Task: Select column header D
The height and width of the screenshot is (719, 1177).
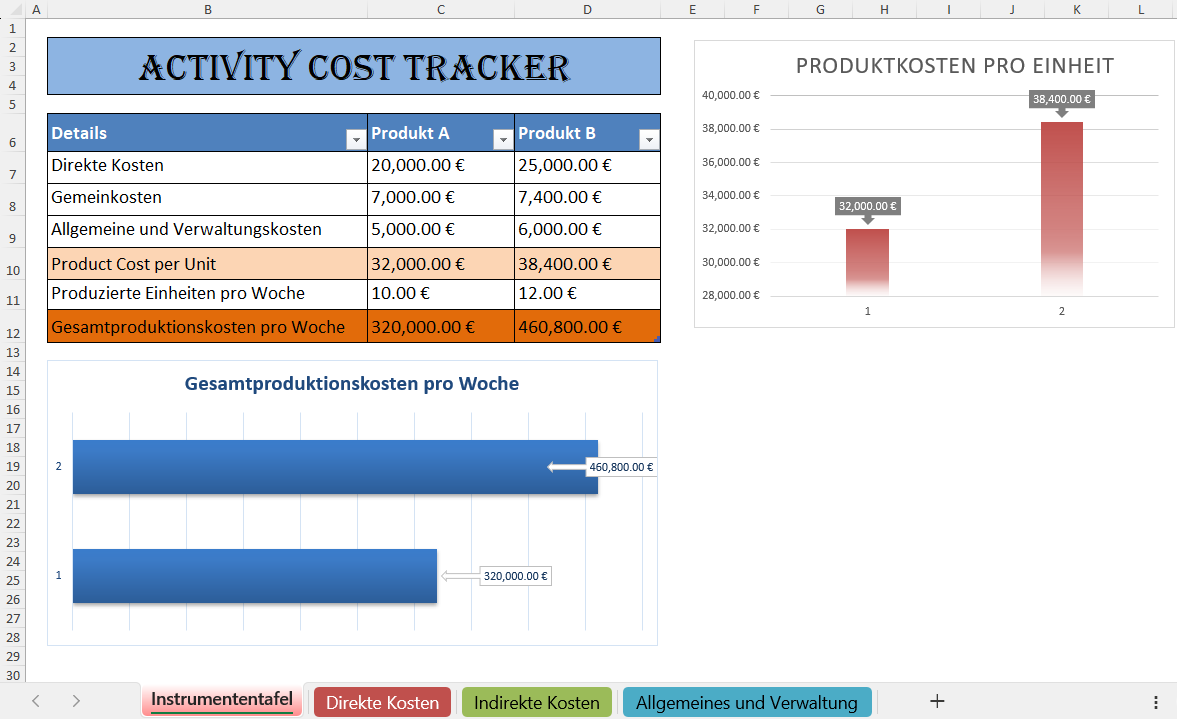Action: tap(587, 8)
